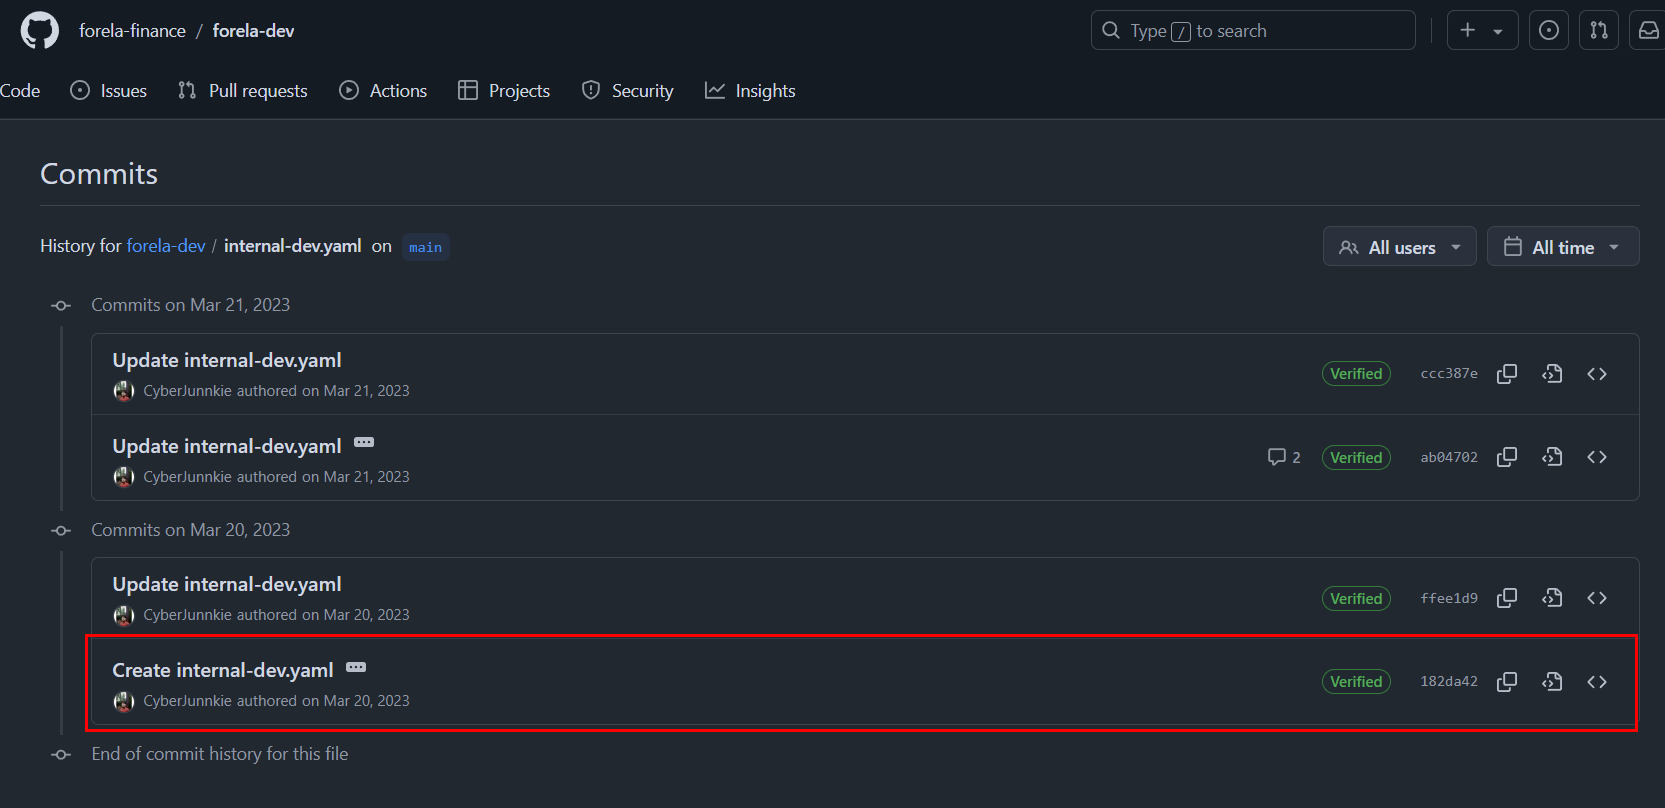Expand description of Create internal-dev.yaml commit

click(356, 667)
